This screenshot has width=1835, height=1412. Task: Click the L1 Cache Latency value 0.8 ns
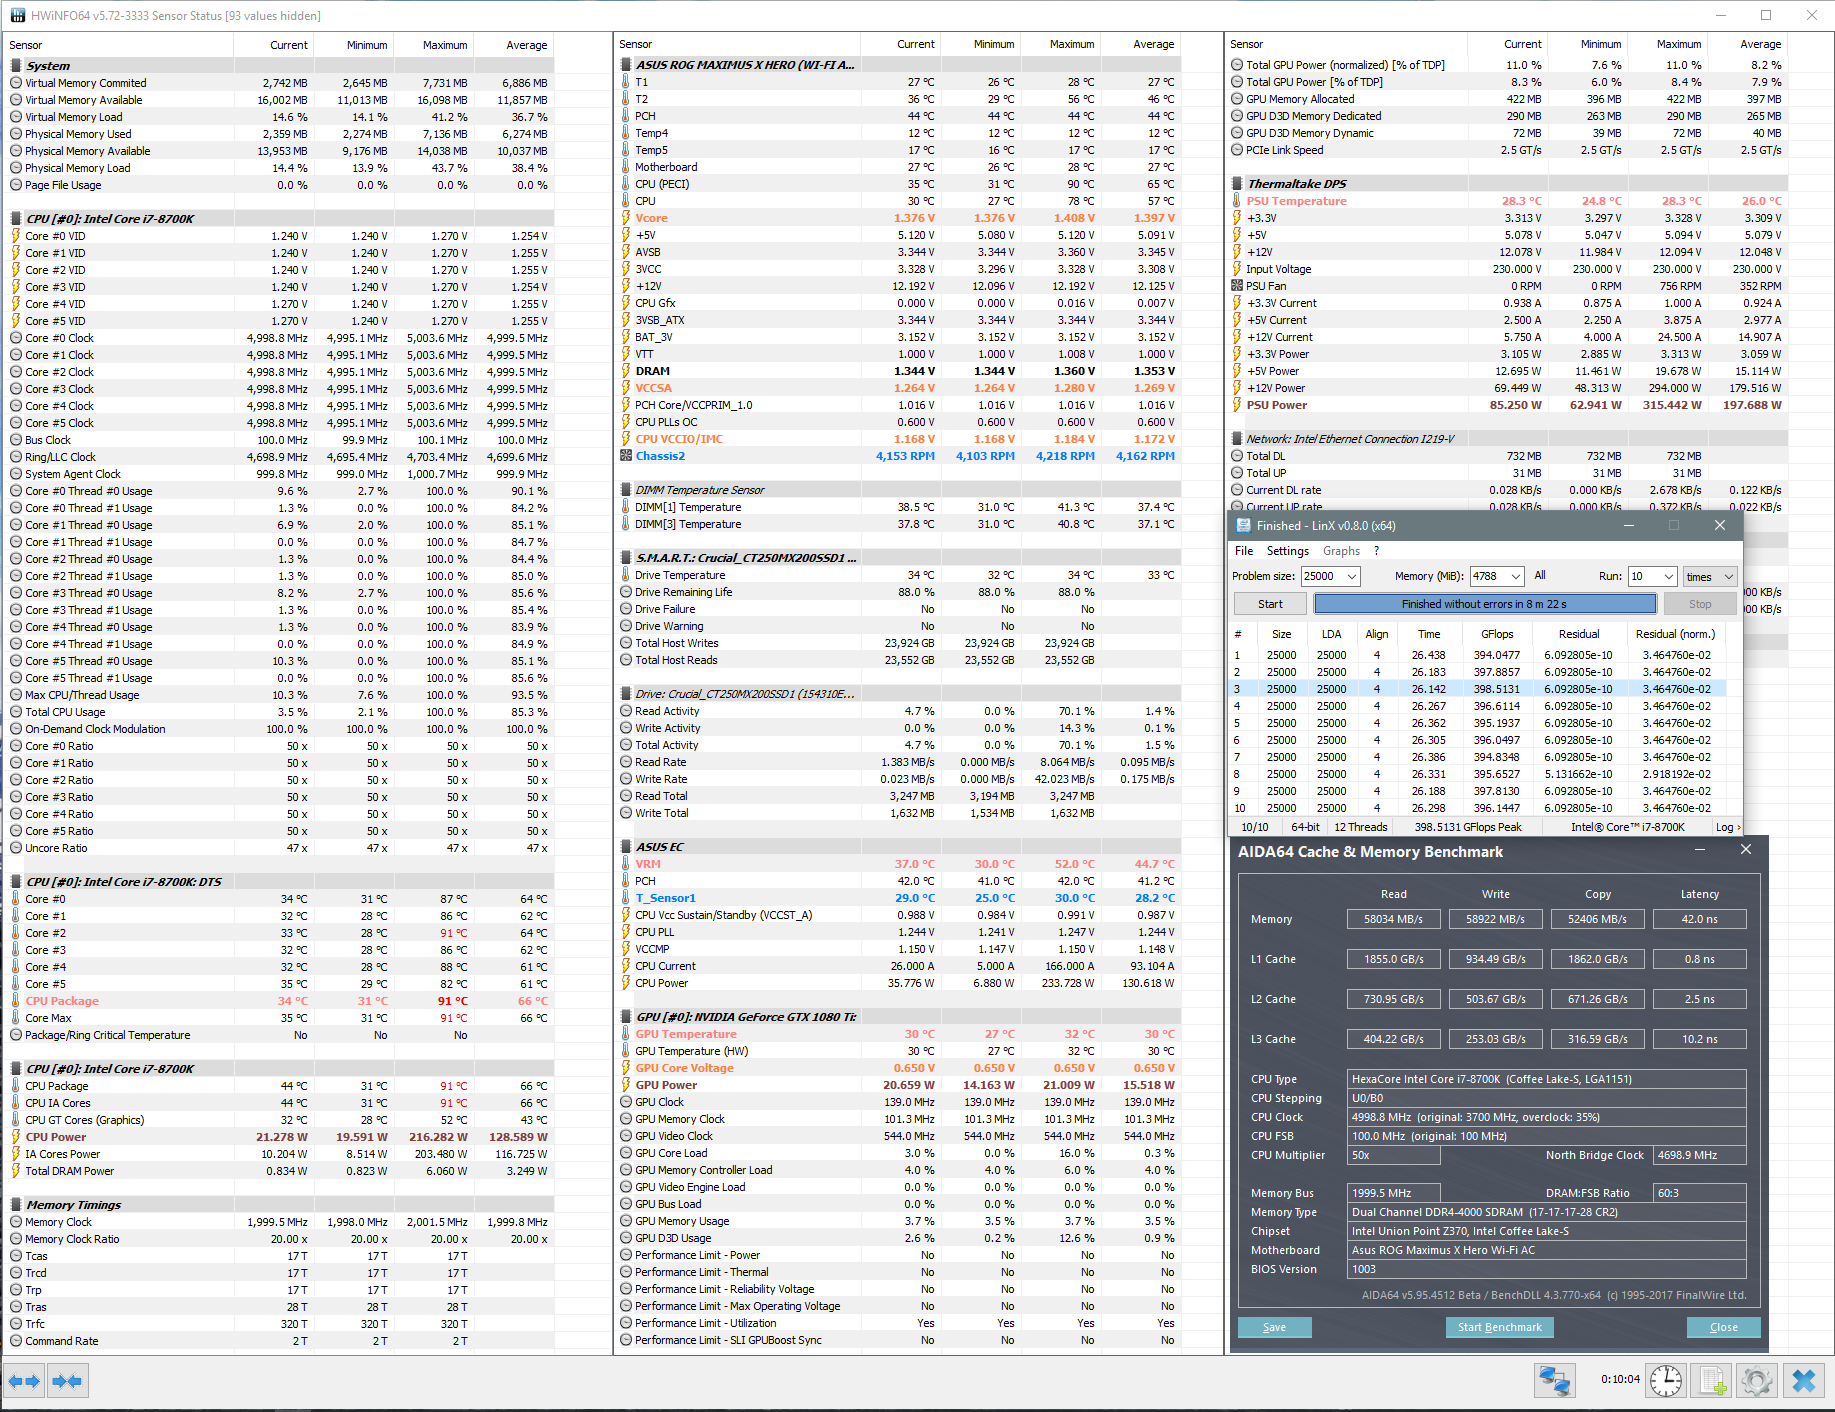[x=1699, y=959]
